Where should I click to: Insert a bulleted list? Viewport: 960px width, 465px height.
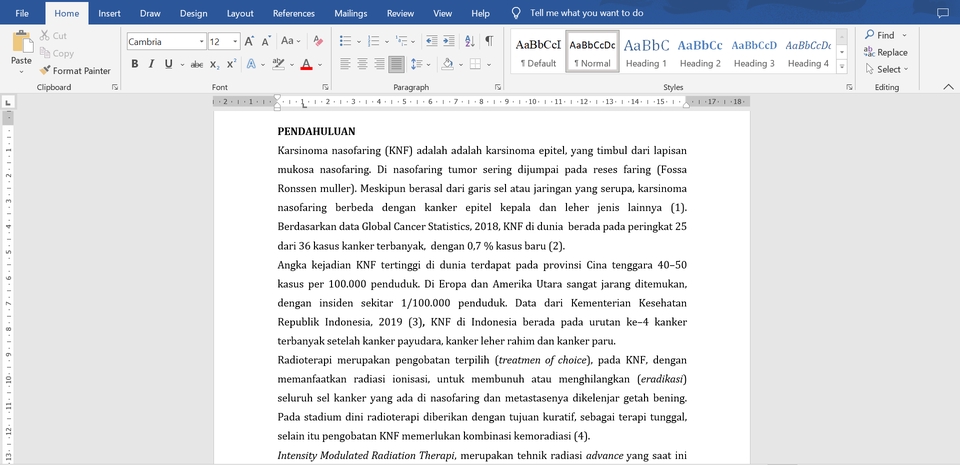tap(346, 41)
